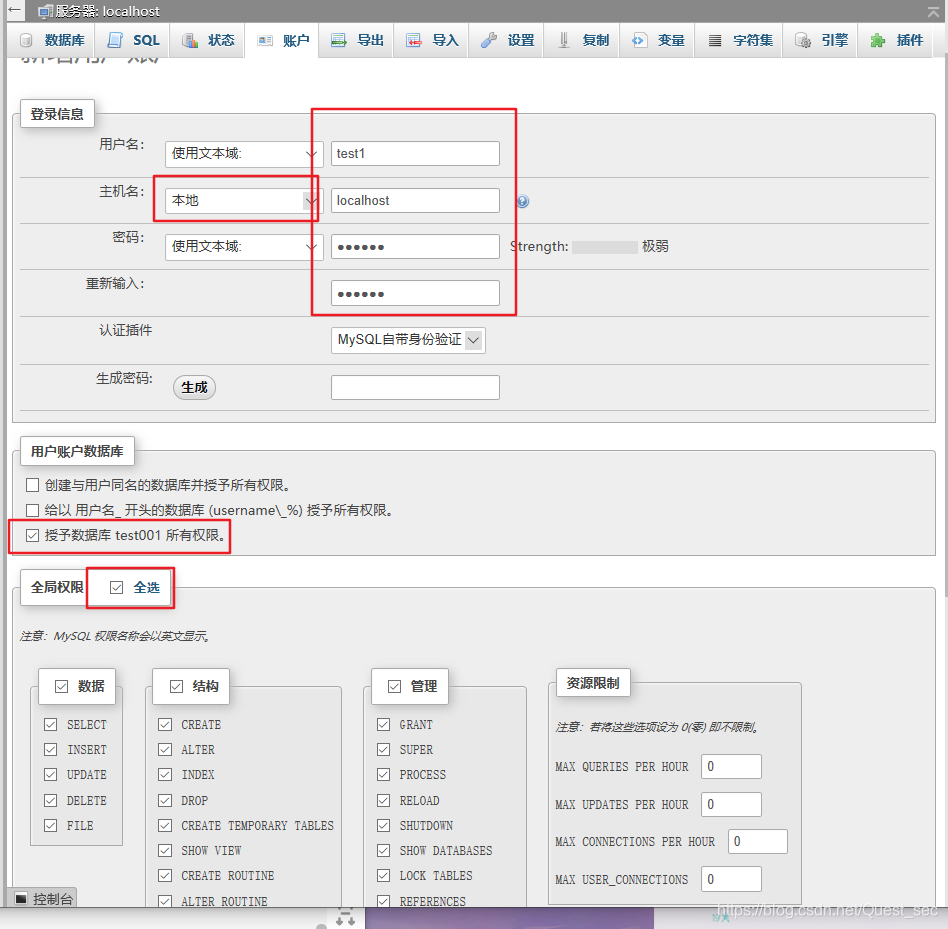
Task: Click the SQL tab icon
Action: pyautogui.click(x=115, y=40)
